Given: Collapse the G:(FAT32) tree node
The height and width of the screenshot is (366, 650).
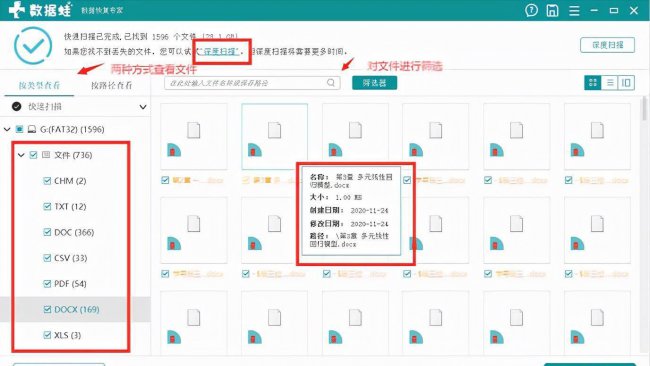Looking at the screenshot, I should click(7, 129).
